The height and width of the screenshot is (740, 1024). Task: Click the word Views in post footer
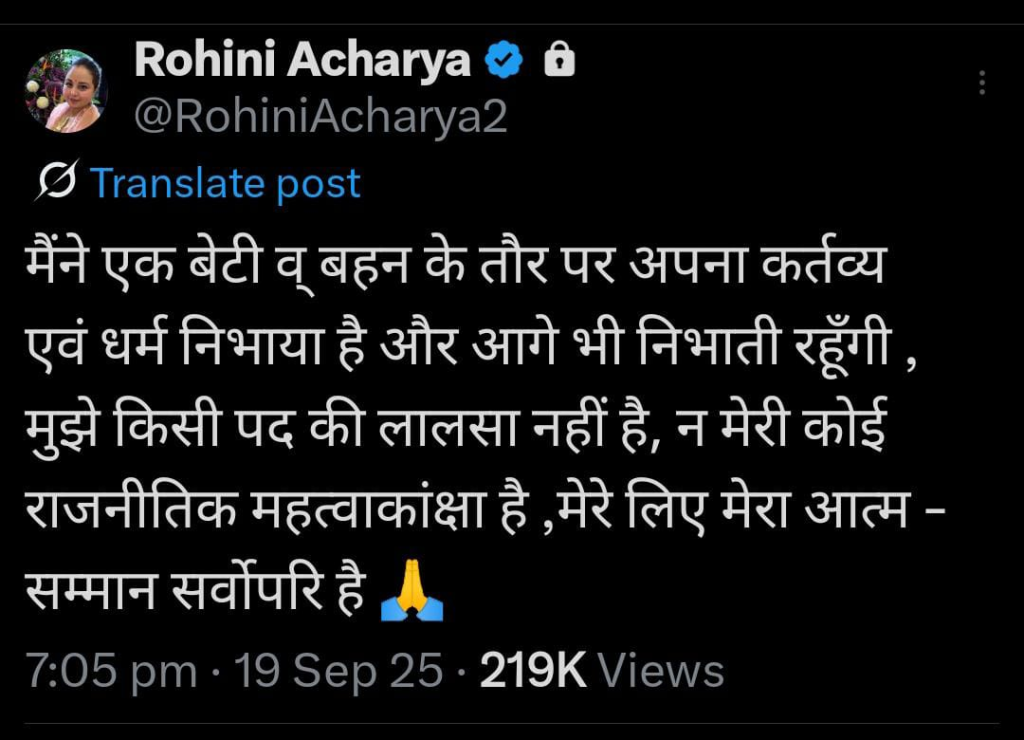coord(666,671)
